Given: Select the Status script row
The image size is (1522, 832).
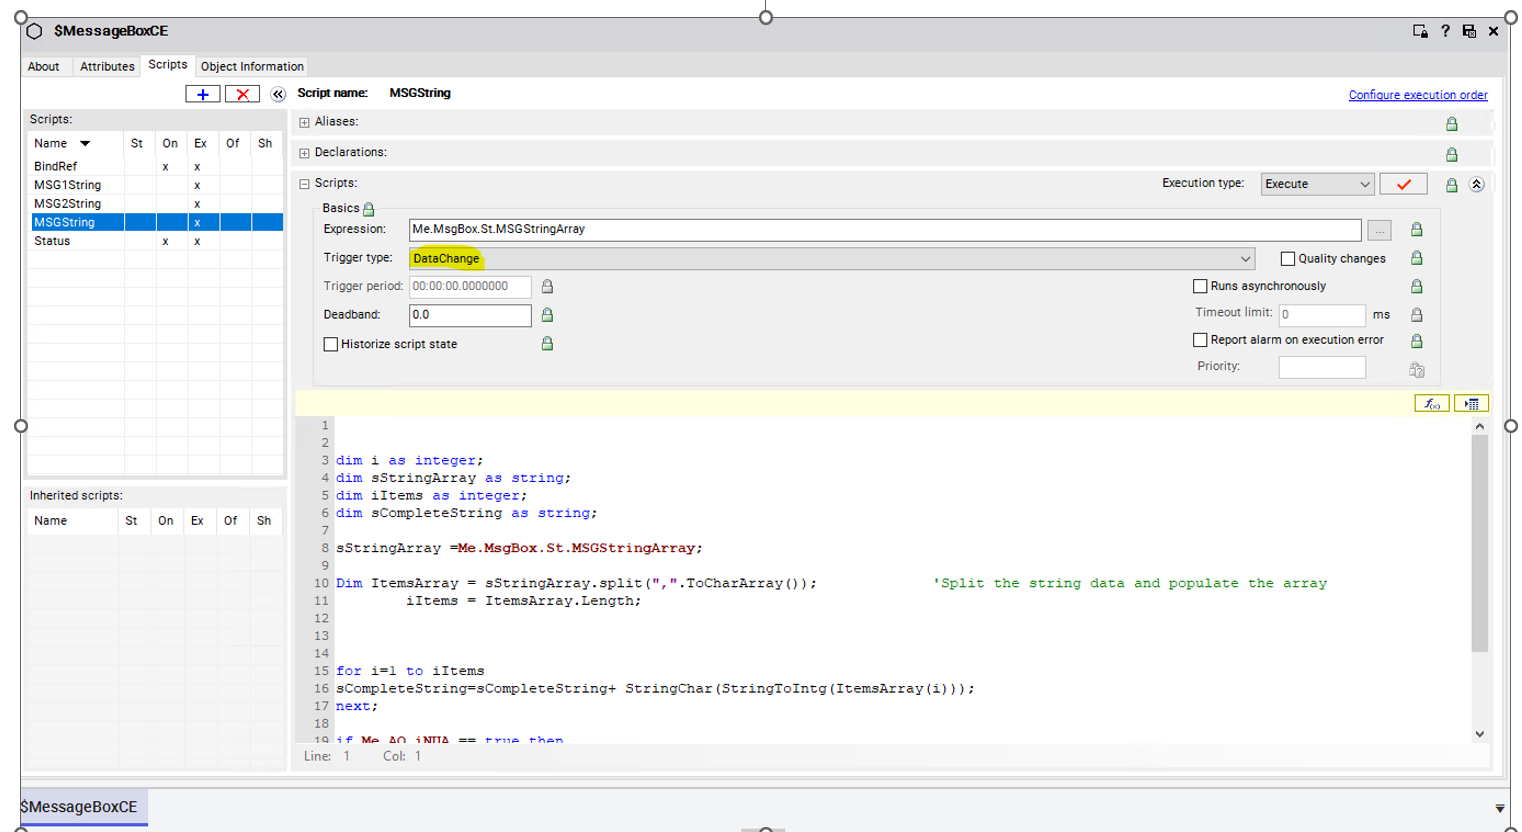Looking at the screenshot, I should pyautogui.click(x=155, y=241).
